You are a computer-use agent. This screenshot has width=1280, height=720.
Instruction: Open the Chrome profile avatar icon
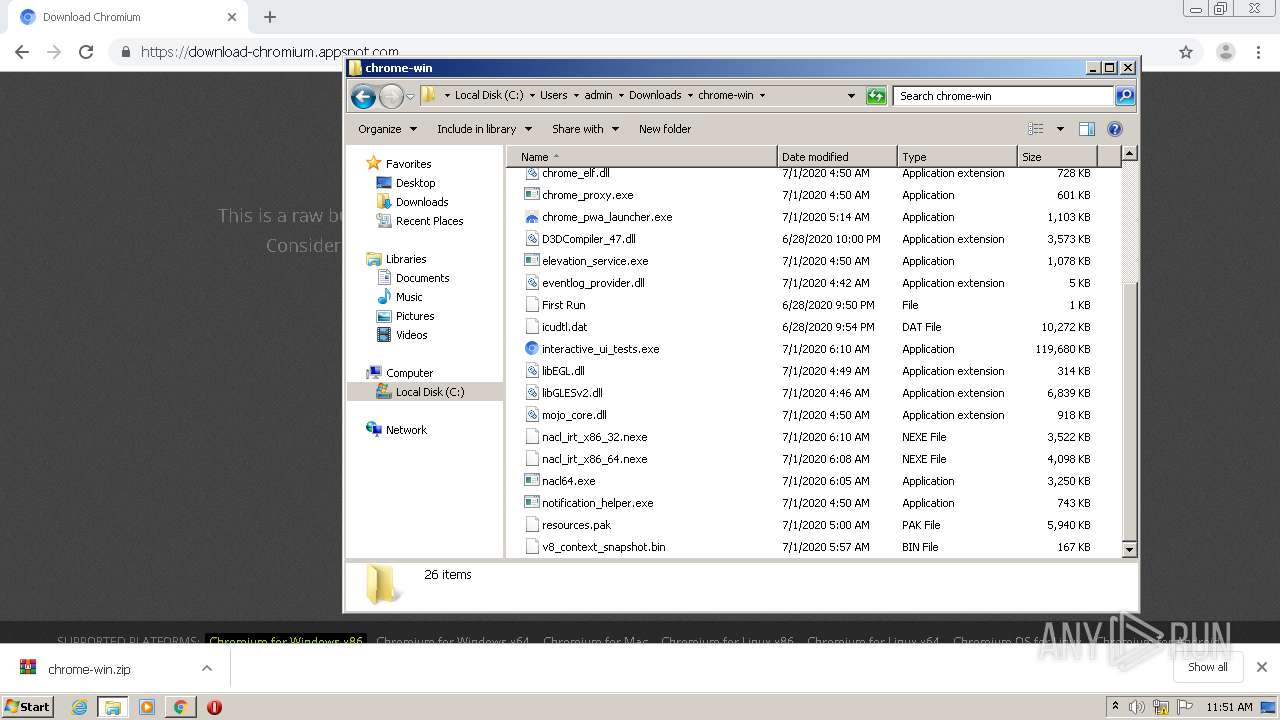point(1226,52)
